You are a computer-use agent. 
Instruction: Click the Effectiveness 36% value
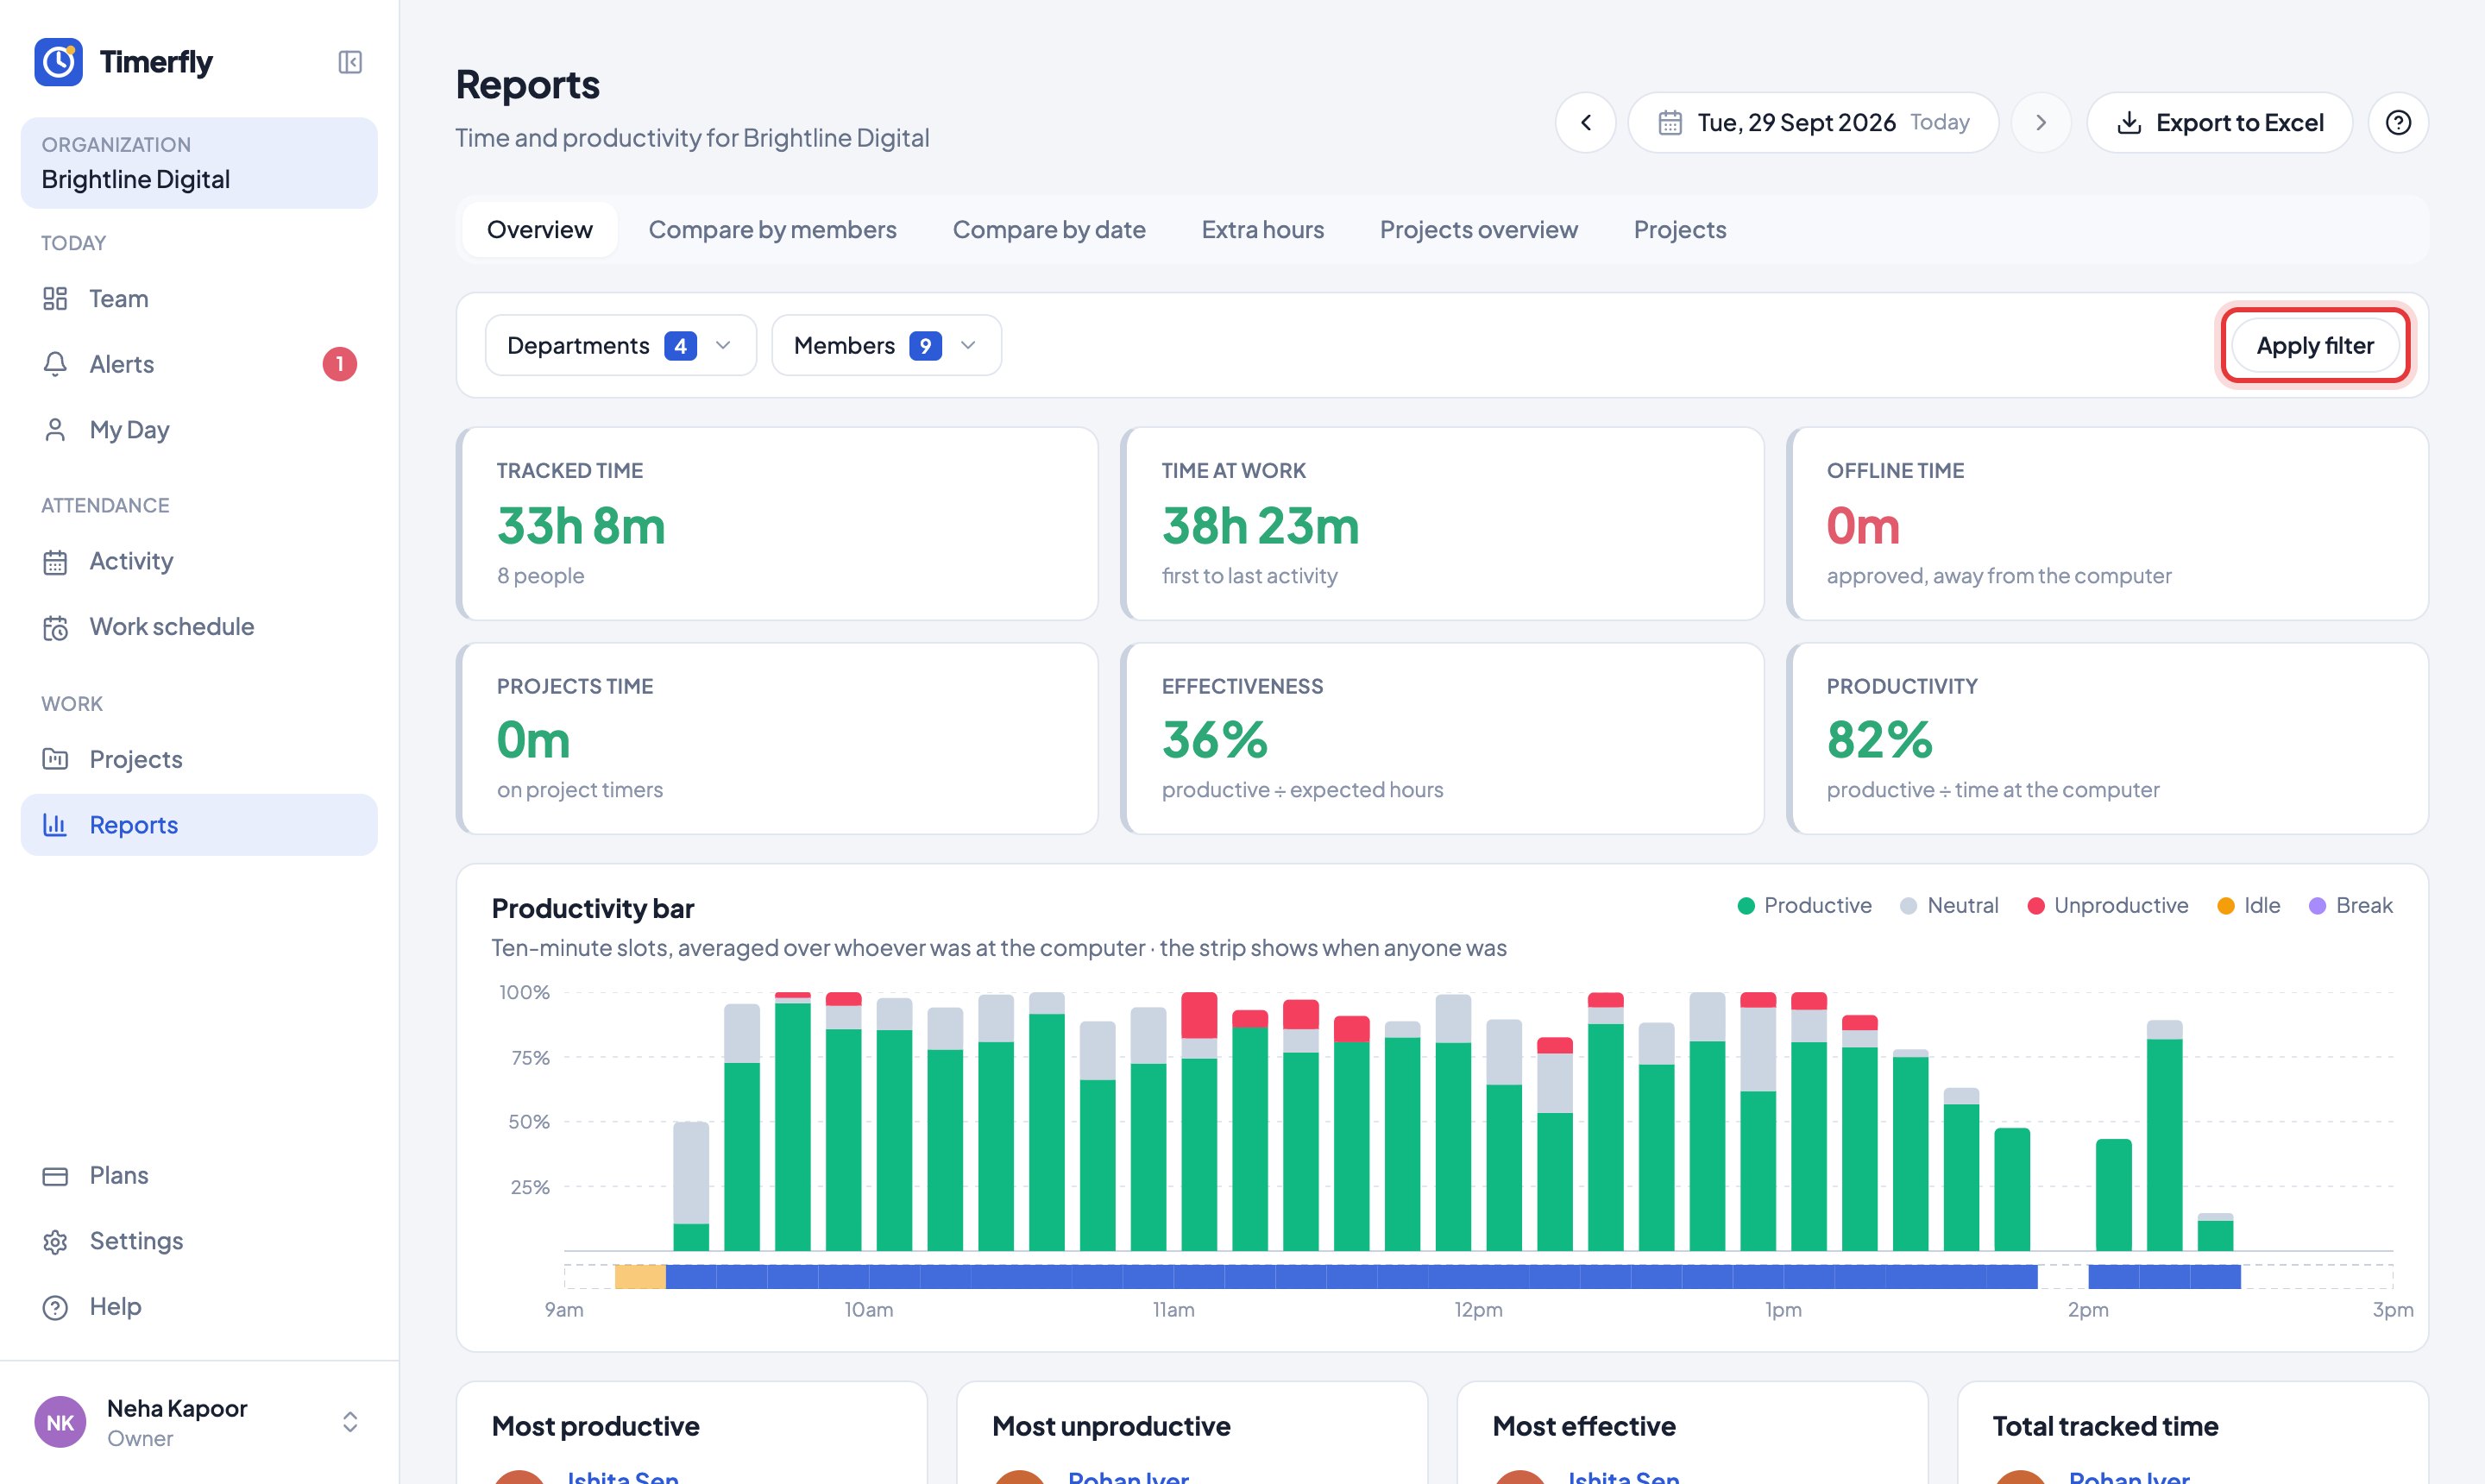[1215, 740]
